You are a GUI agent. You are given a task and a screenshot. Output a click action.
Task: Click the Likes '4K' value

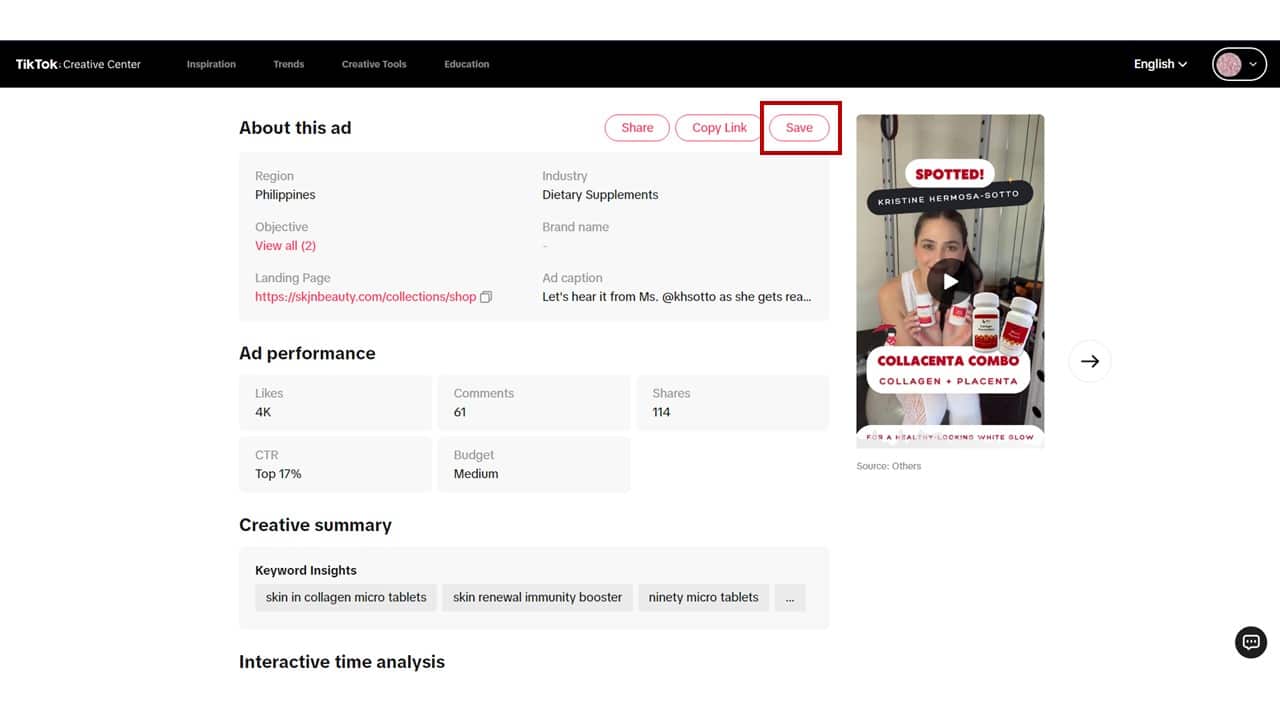(x=263, y=412)
